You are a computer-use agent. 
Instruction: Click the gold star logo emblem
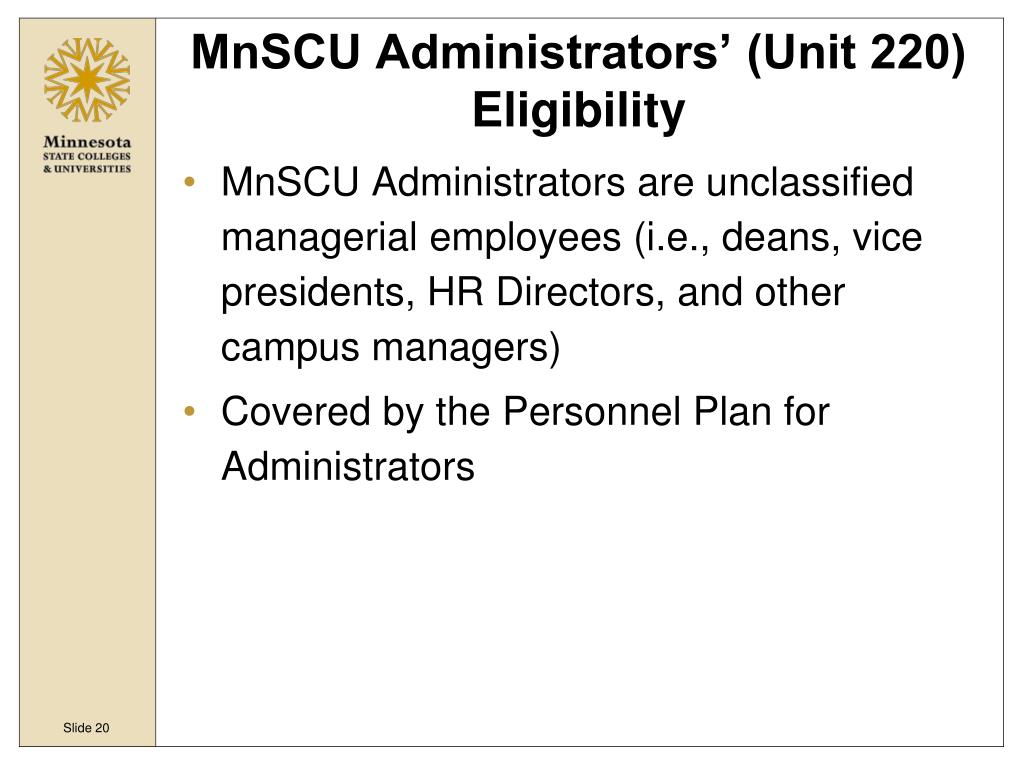(87, 80)
